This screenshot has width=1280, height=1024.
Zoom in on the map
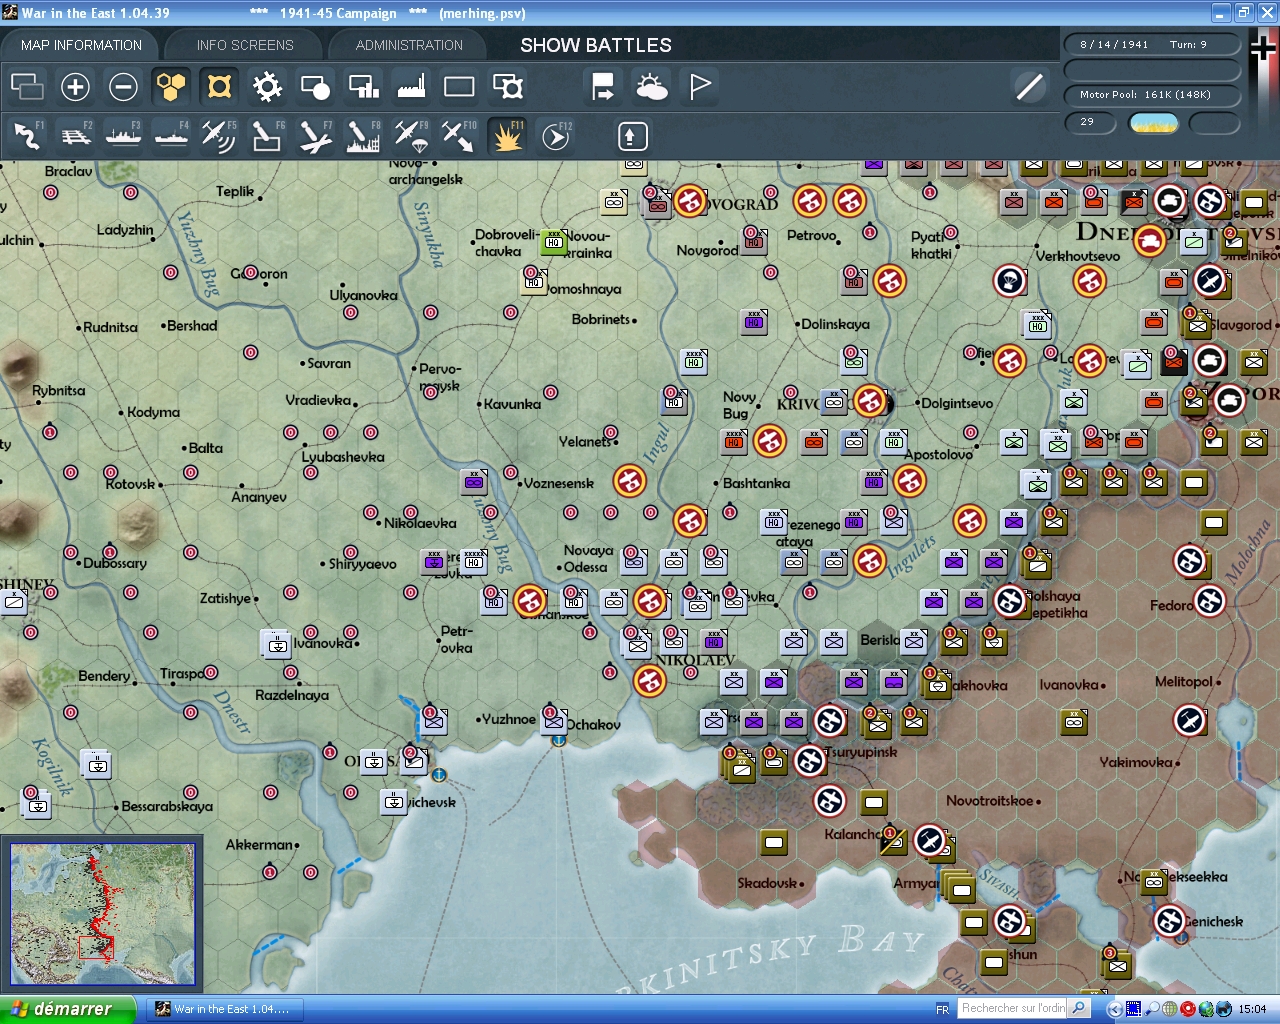tap(75, 87)
